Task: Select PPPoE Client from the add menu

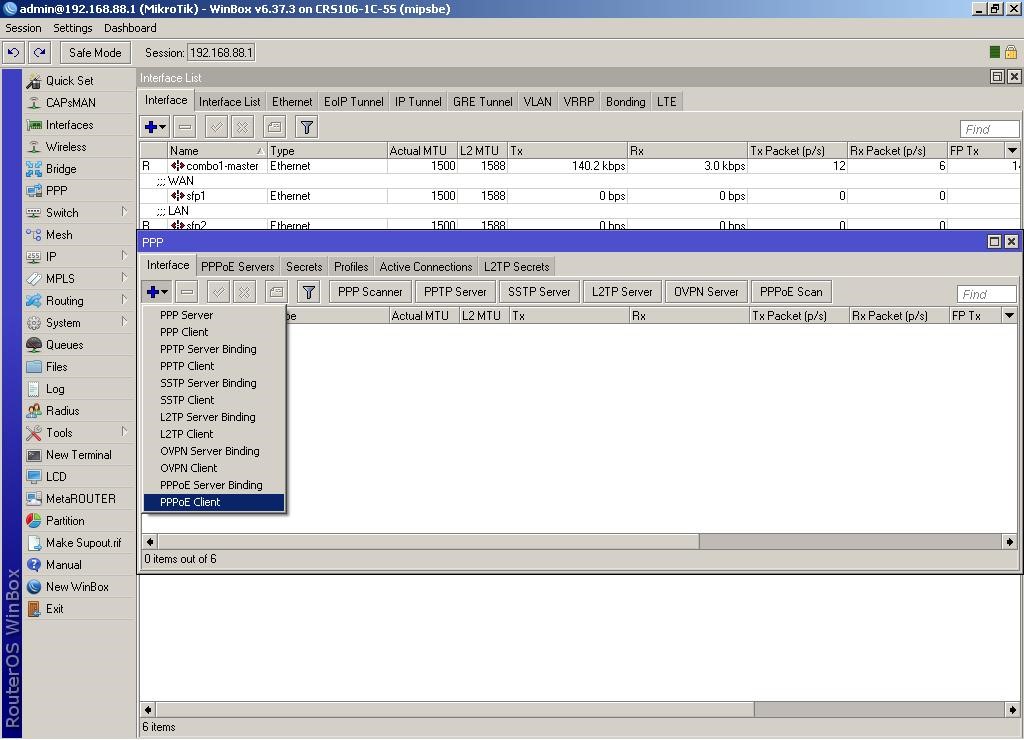Action: tap(190, 502)
